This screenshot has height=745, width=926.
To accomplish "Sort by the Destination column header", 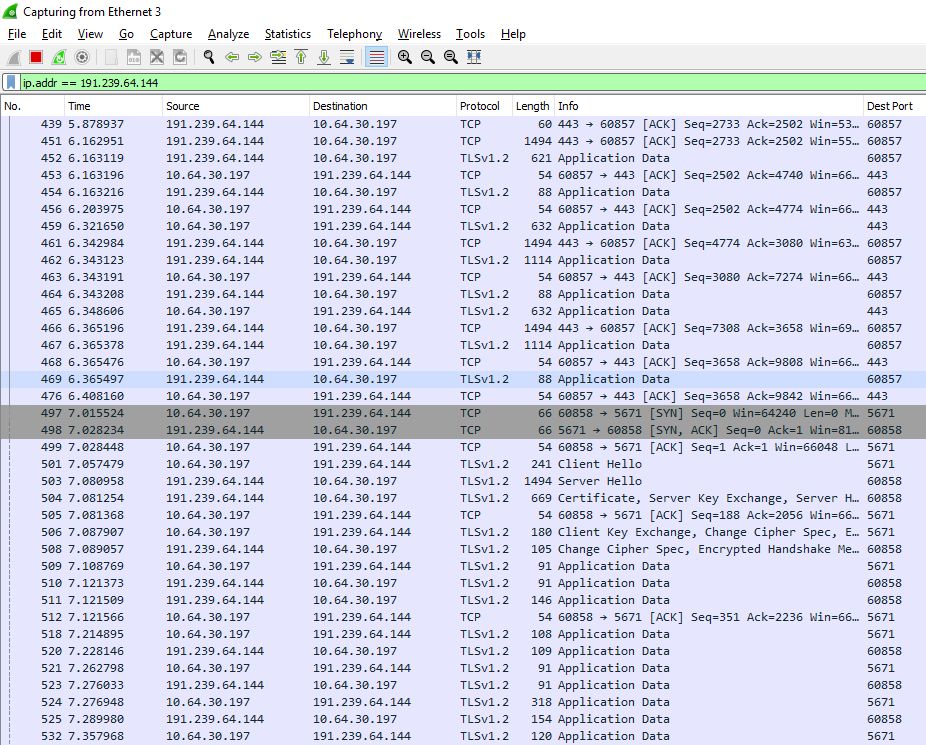I will pos(383,106).
